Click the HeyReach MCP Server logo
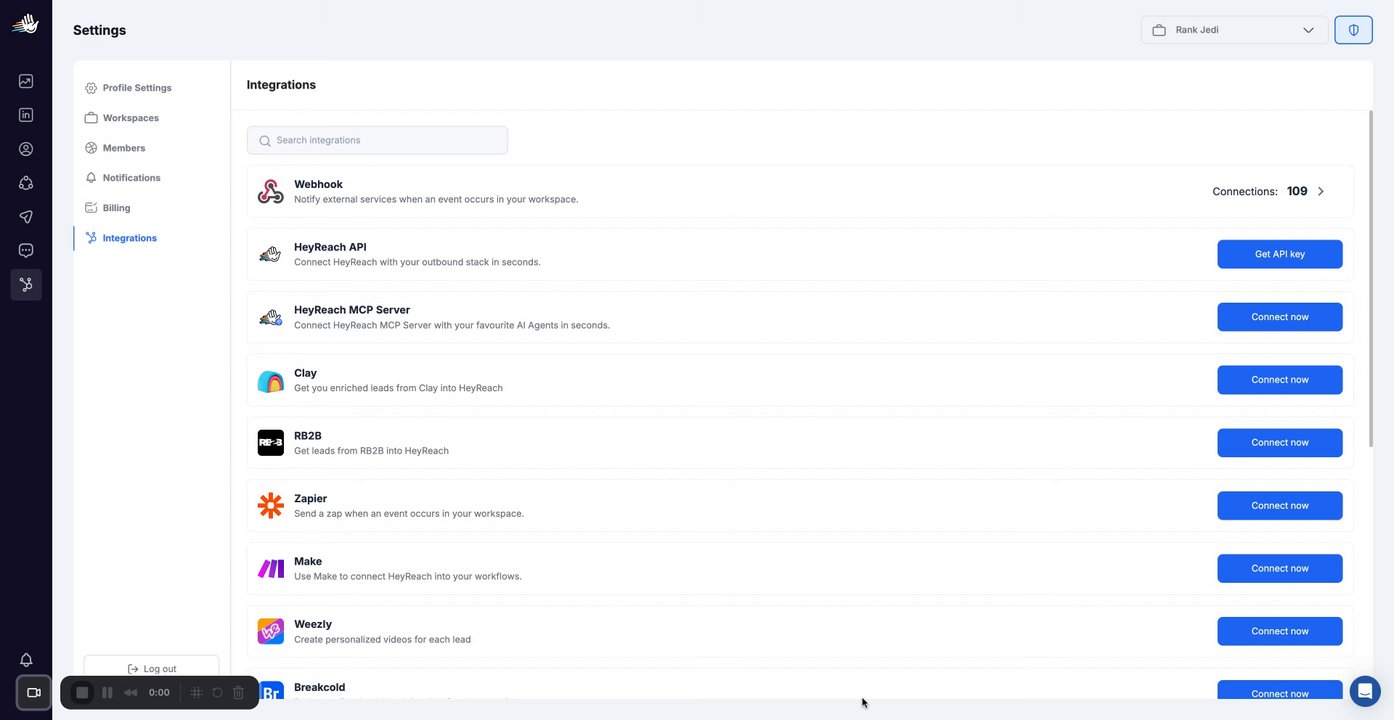The width and height of the screenshot is (1394, 720). click(270, 317)
